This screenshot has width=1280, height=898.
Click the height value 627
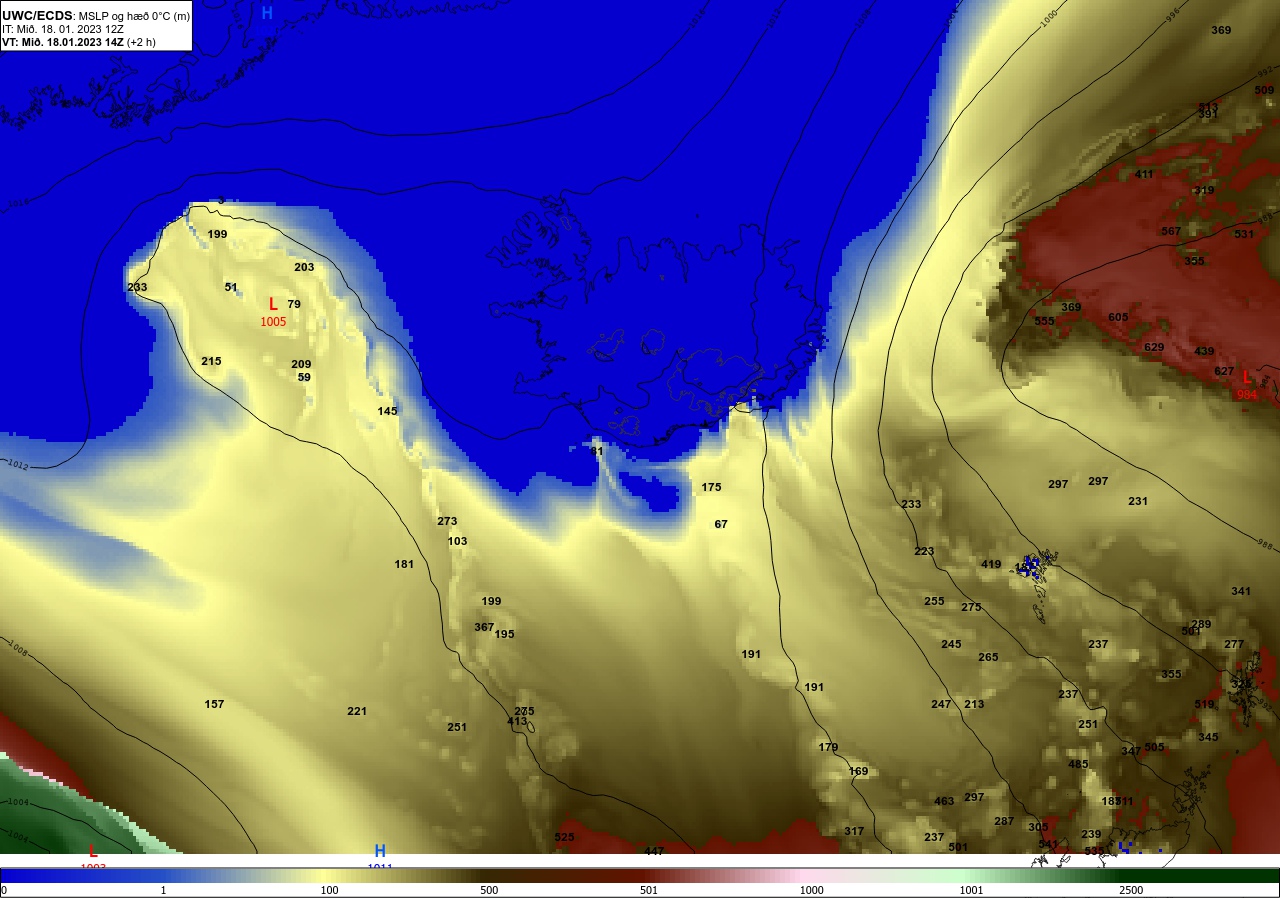(1224, 371)
